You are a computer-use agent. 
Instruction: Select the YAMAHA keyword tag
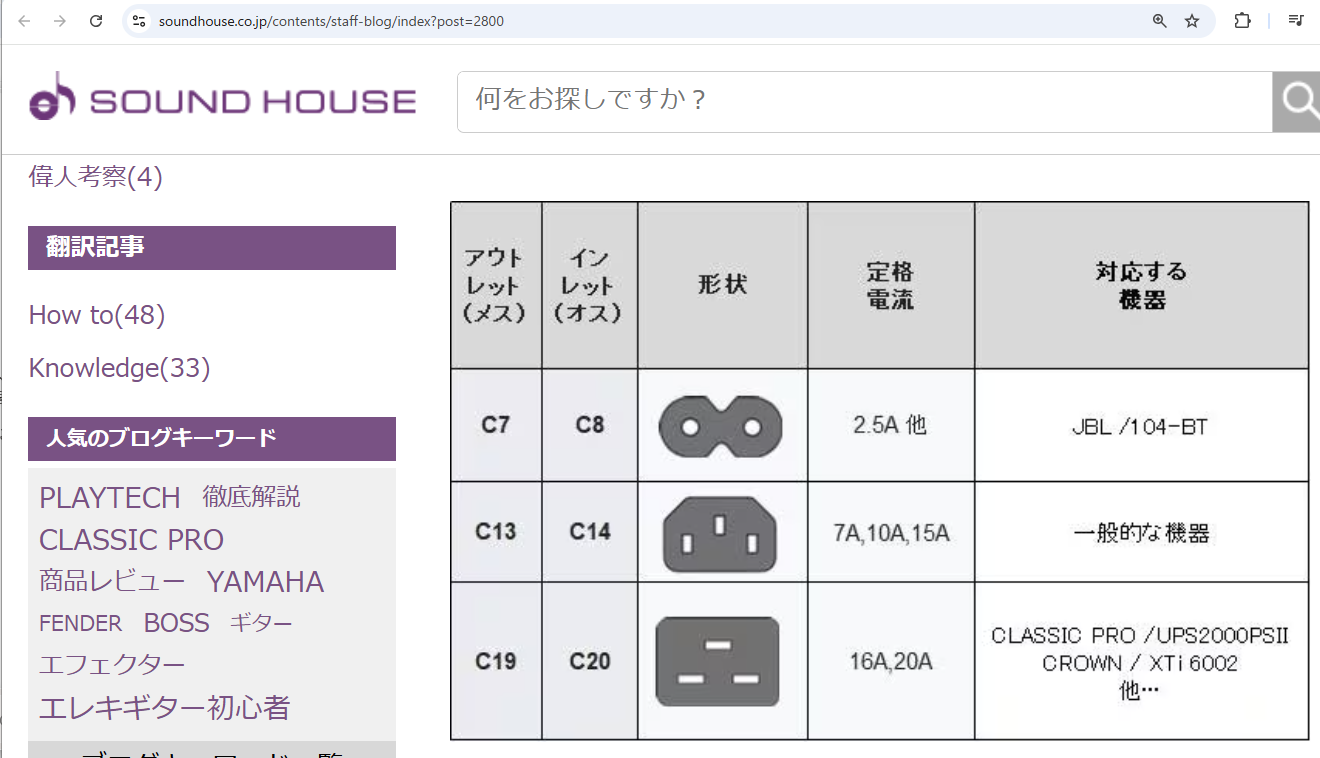click(x=265, y=582)
